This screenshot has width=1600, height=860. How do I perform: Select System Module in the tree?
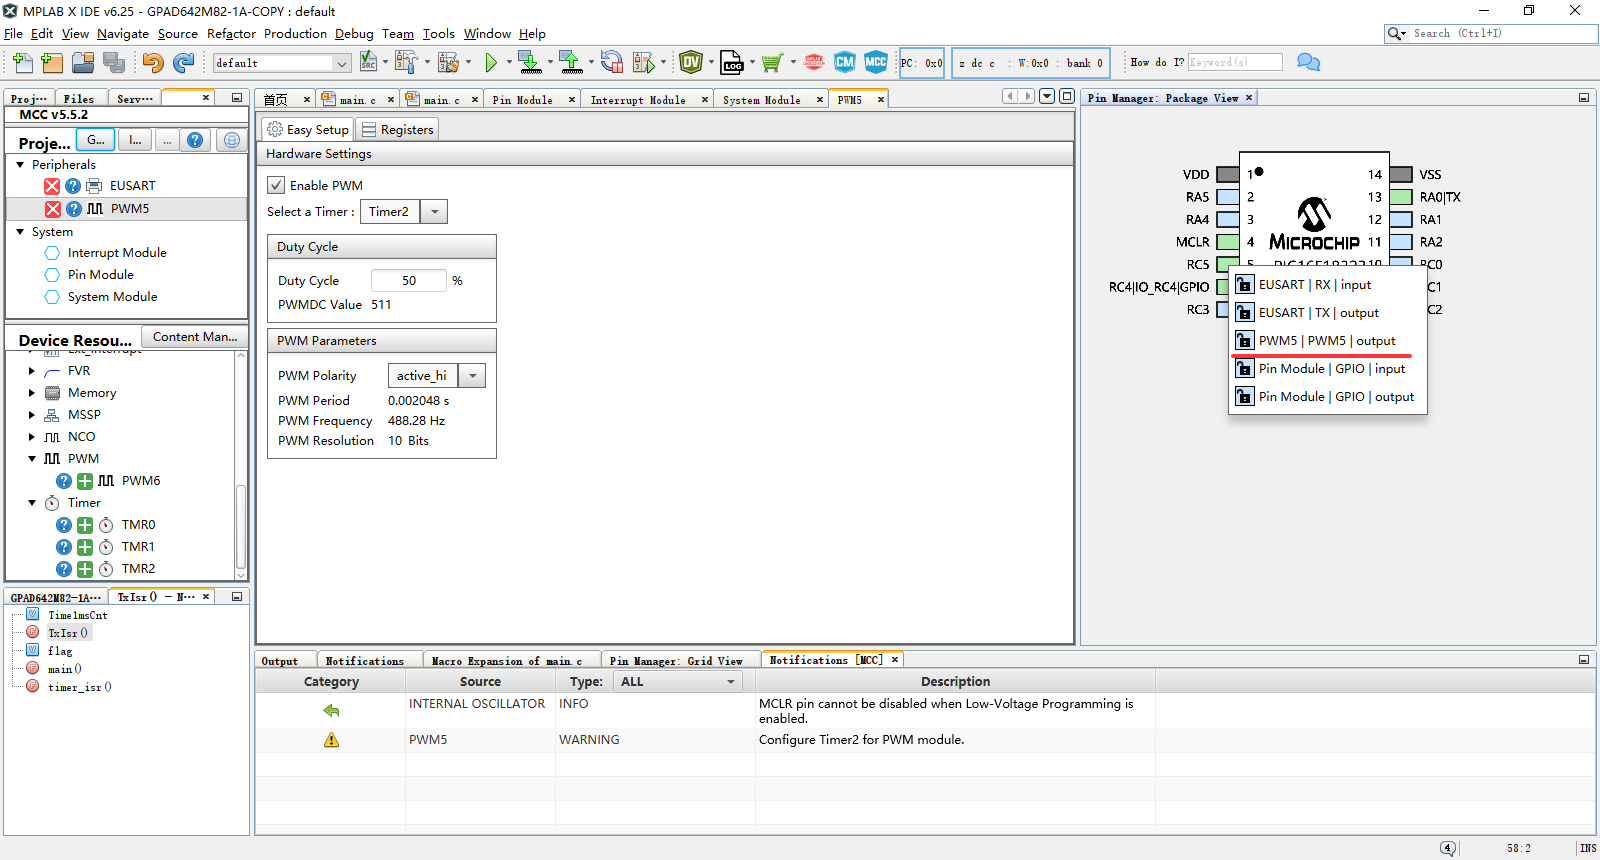112,297
